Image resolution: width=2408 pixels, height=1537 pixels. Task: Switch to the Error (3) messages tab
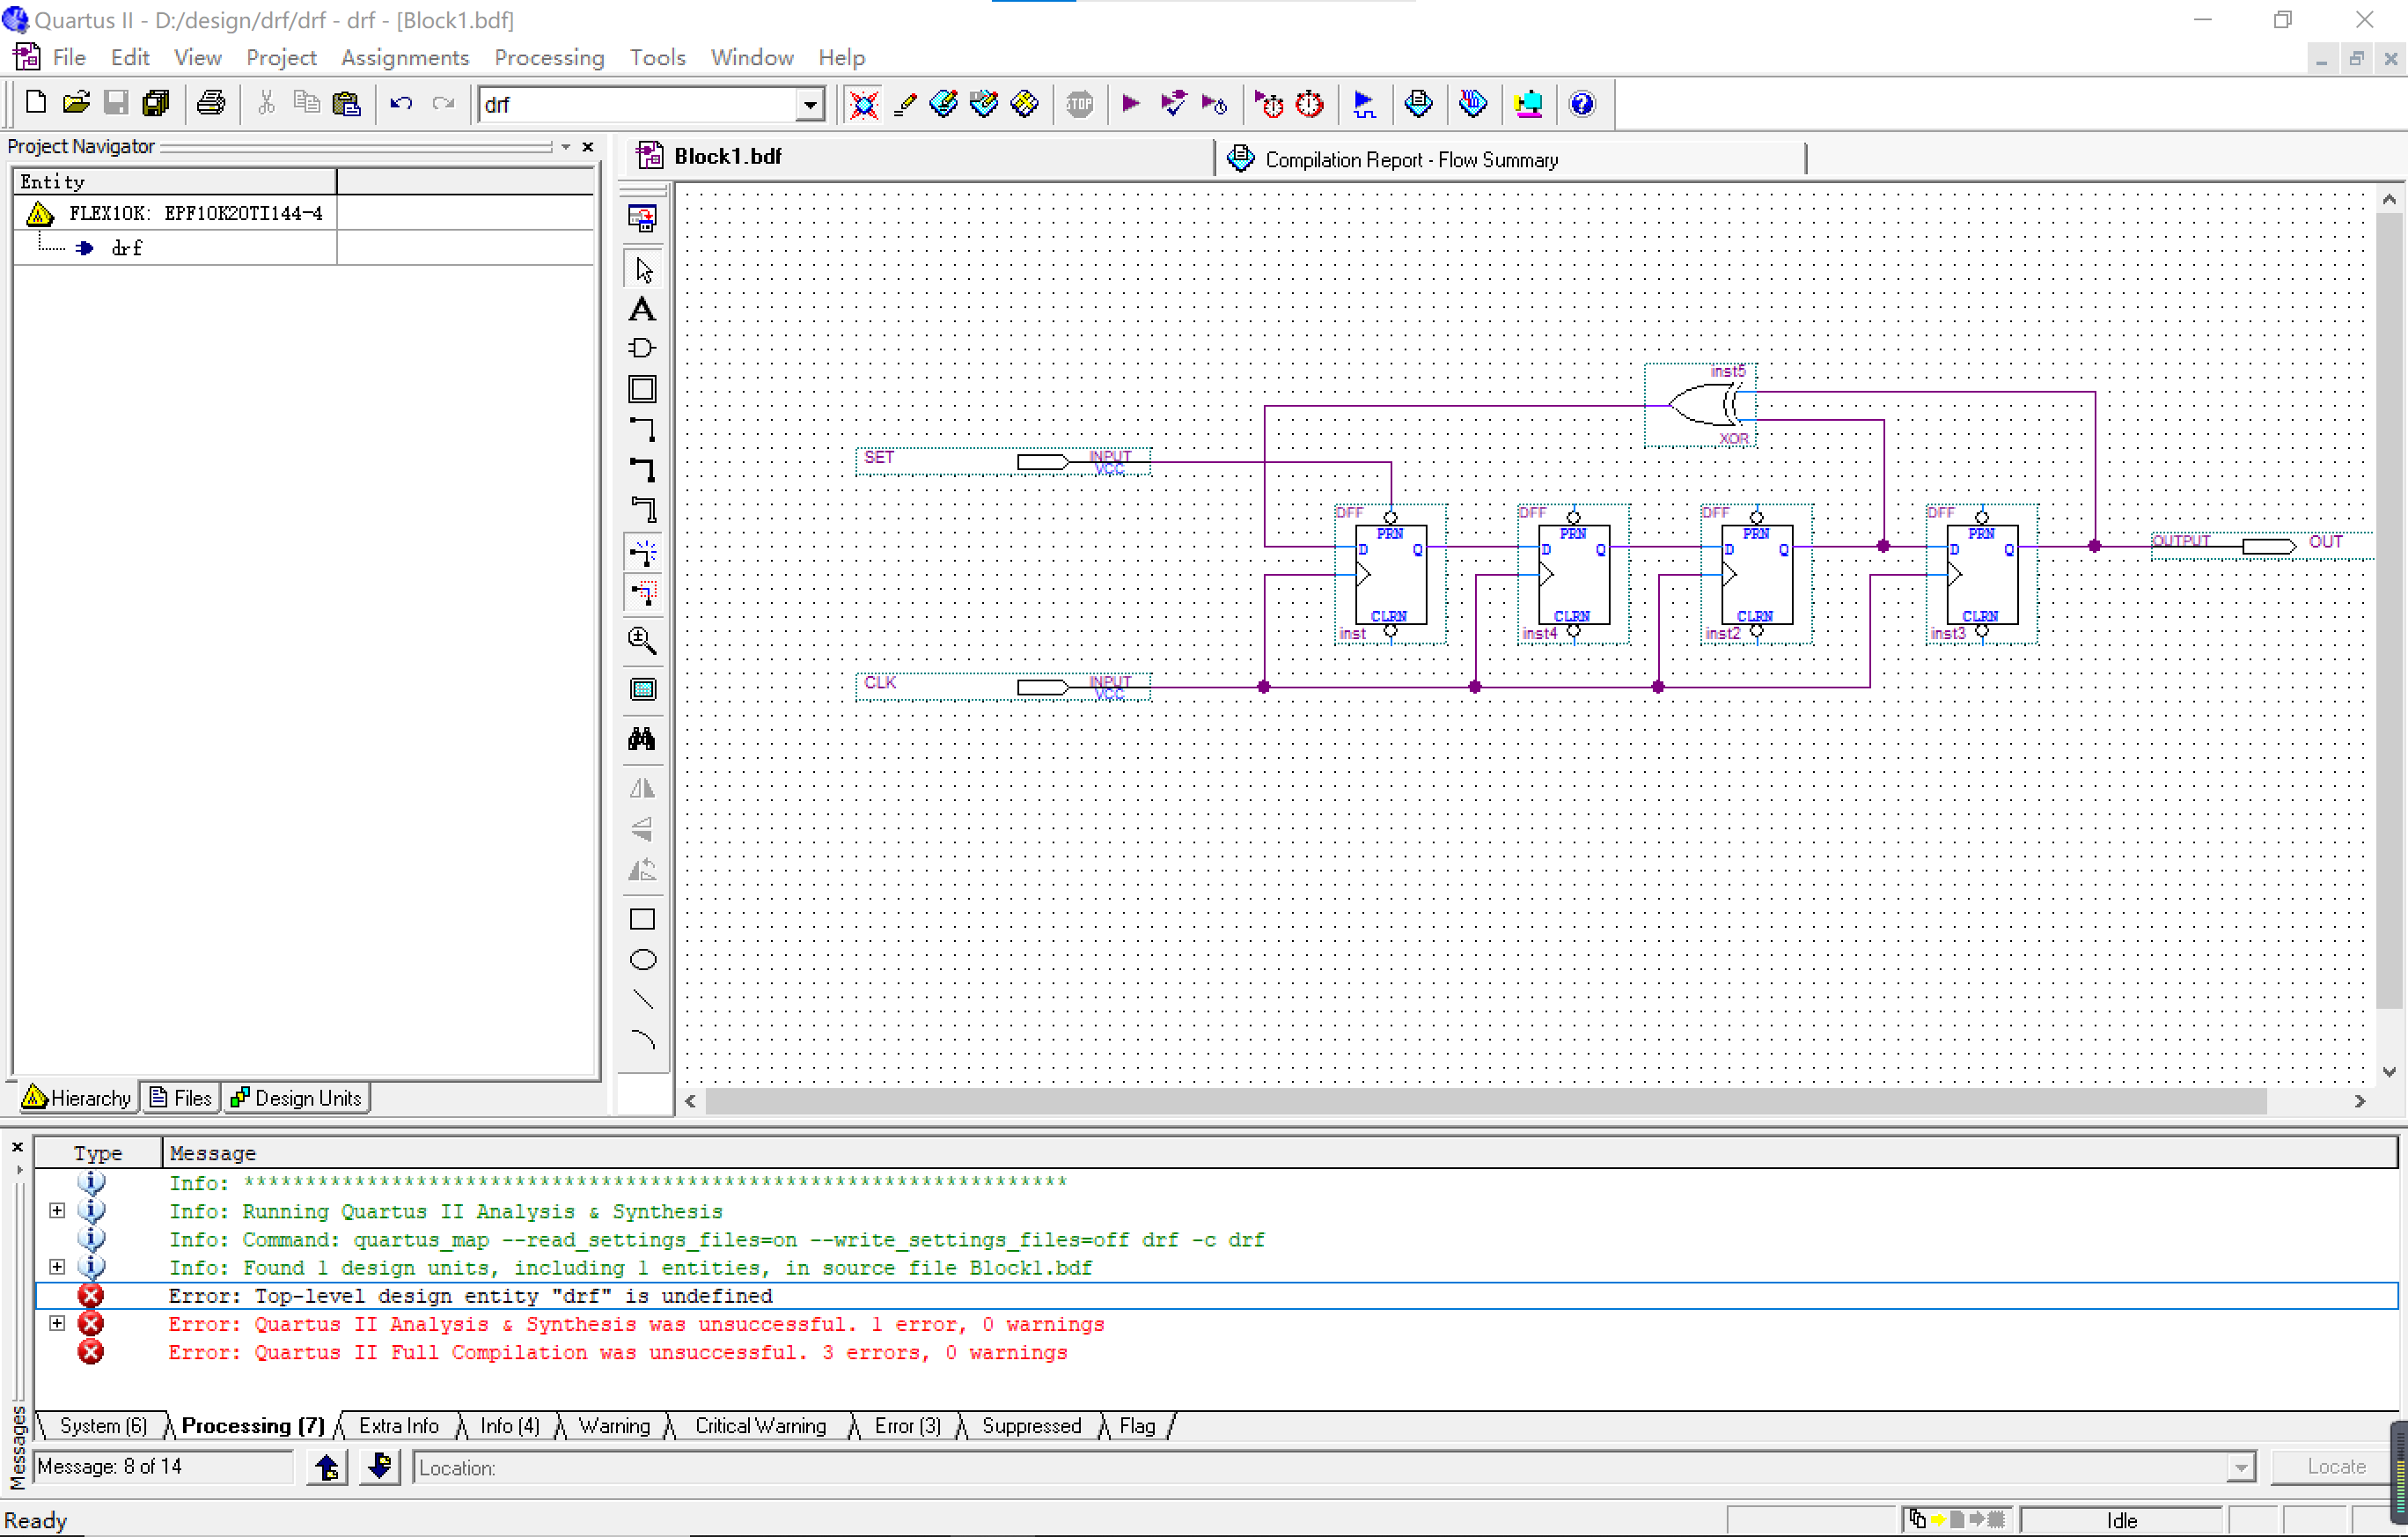click(x=906, y=1425)
